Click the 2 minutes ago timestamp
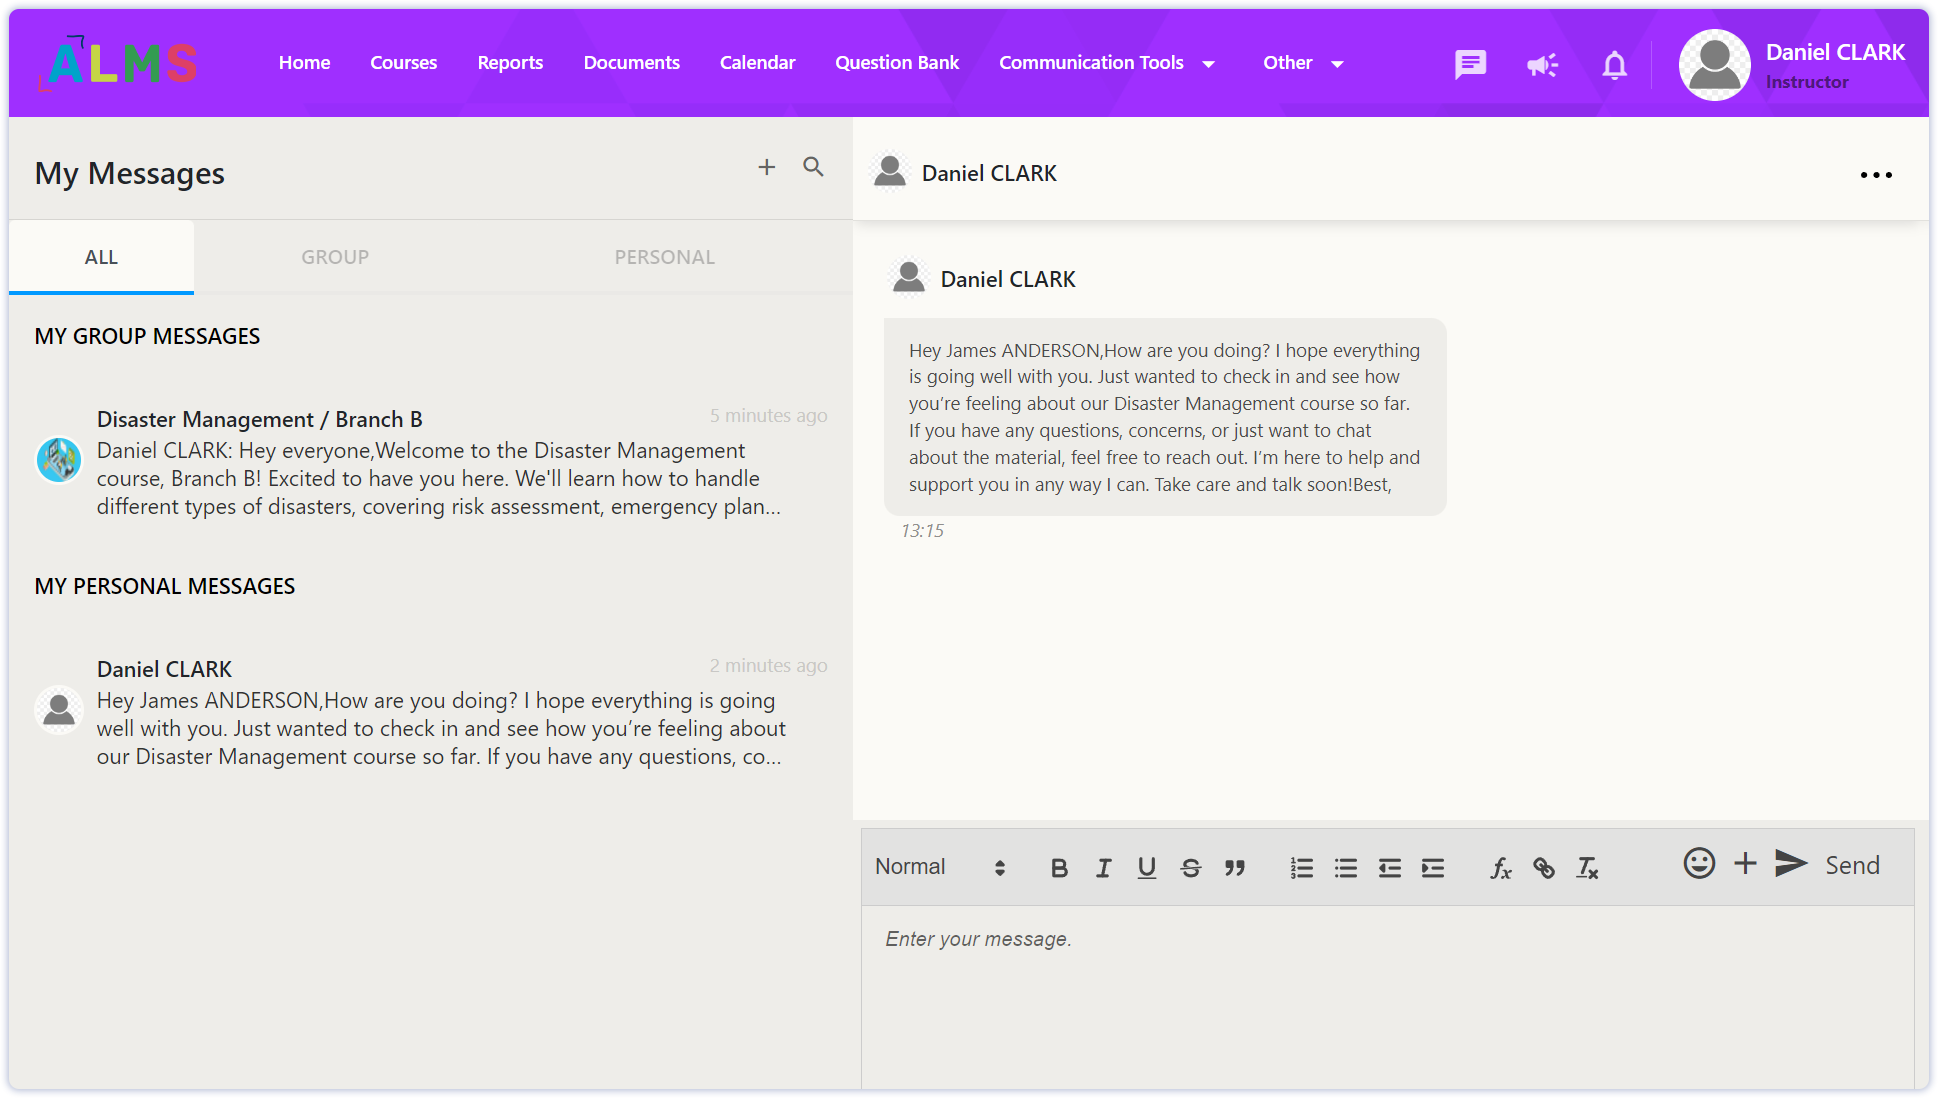 768,665
